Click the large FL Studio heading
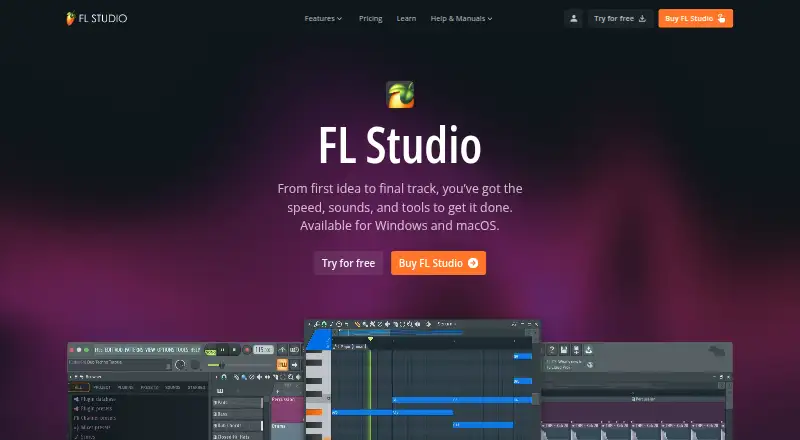The width and height of the screenshot is (800, 440). pos(400,146)
